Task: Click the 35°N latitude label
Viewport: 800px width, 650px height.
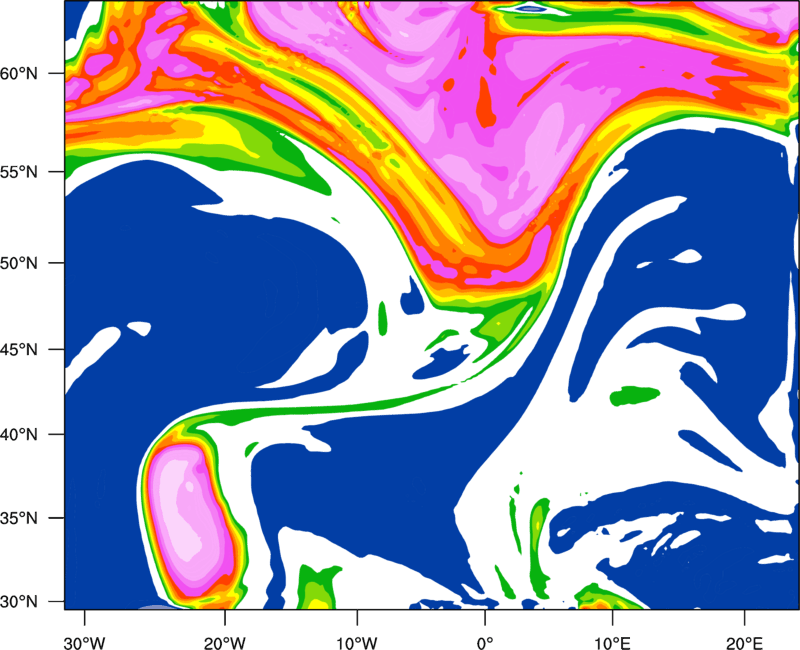Action: 19,518
